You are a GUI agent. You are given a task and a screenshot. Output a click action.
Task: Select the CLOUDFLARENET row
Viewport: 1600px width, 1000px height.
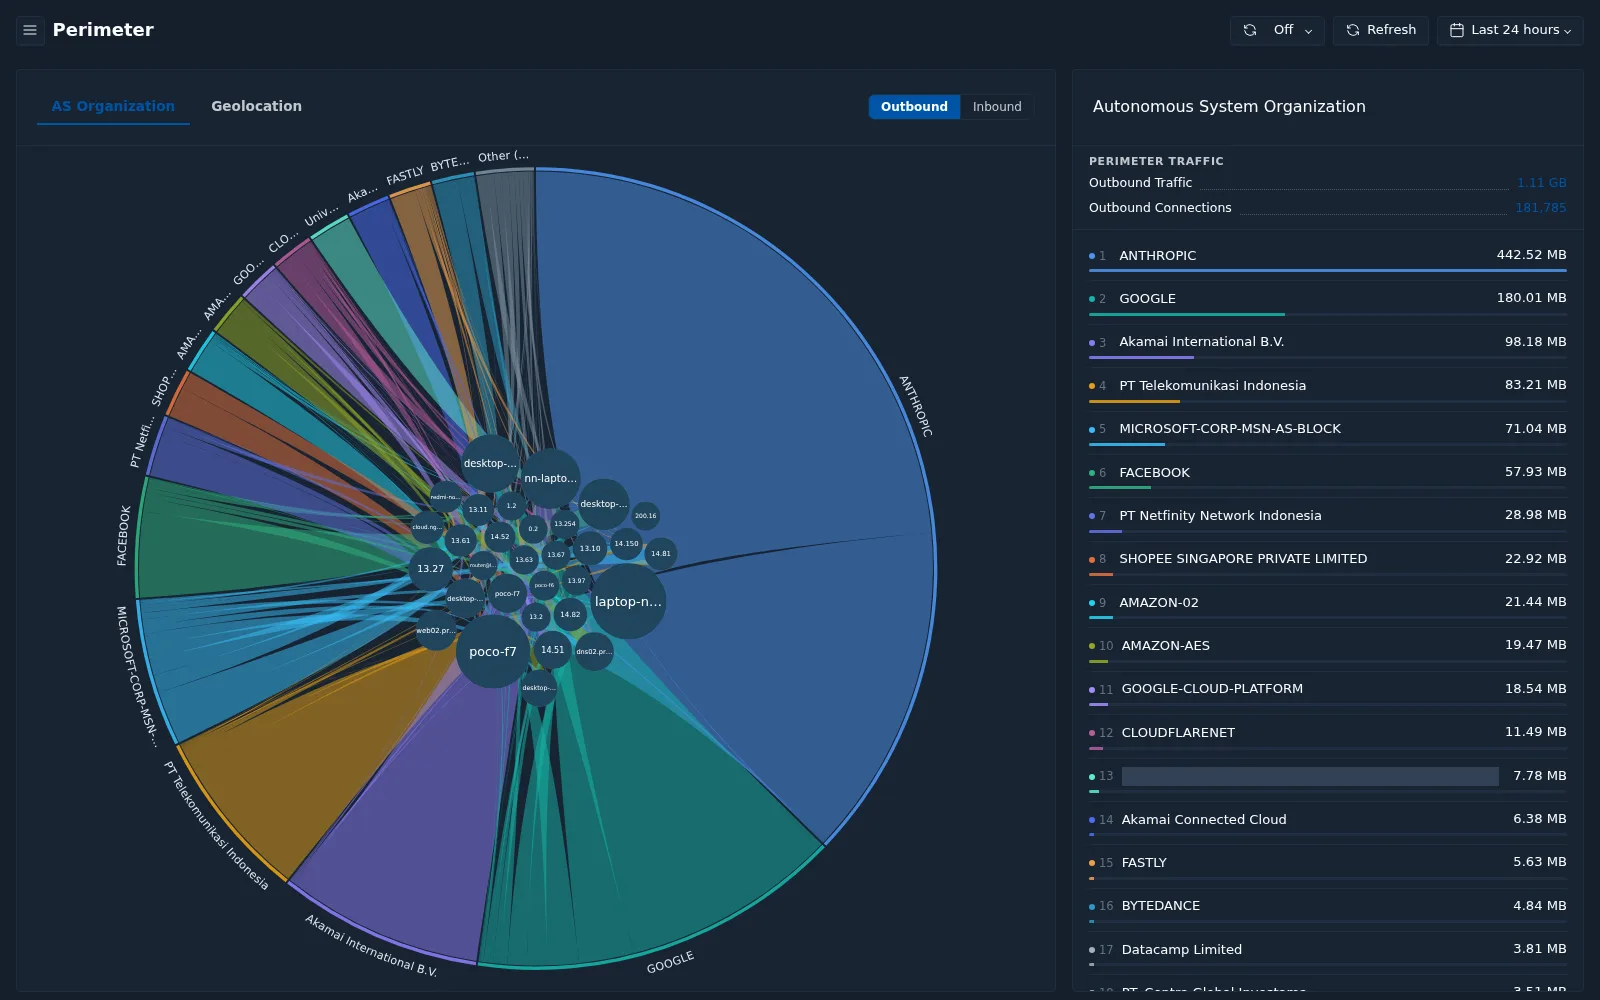tap(1328, 733)
